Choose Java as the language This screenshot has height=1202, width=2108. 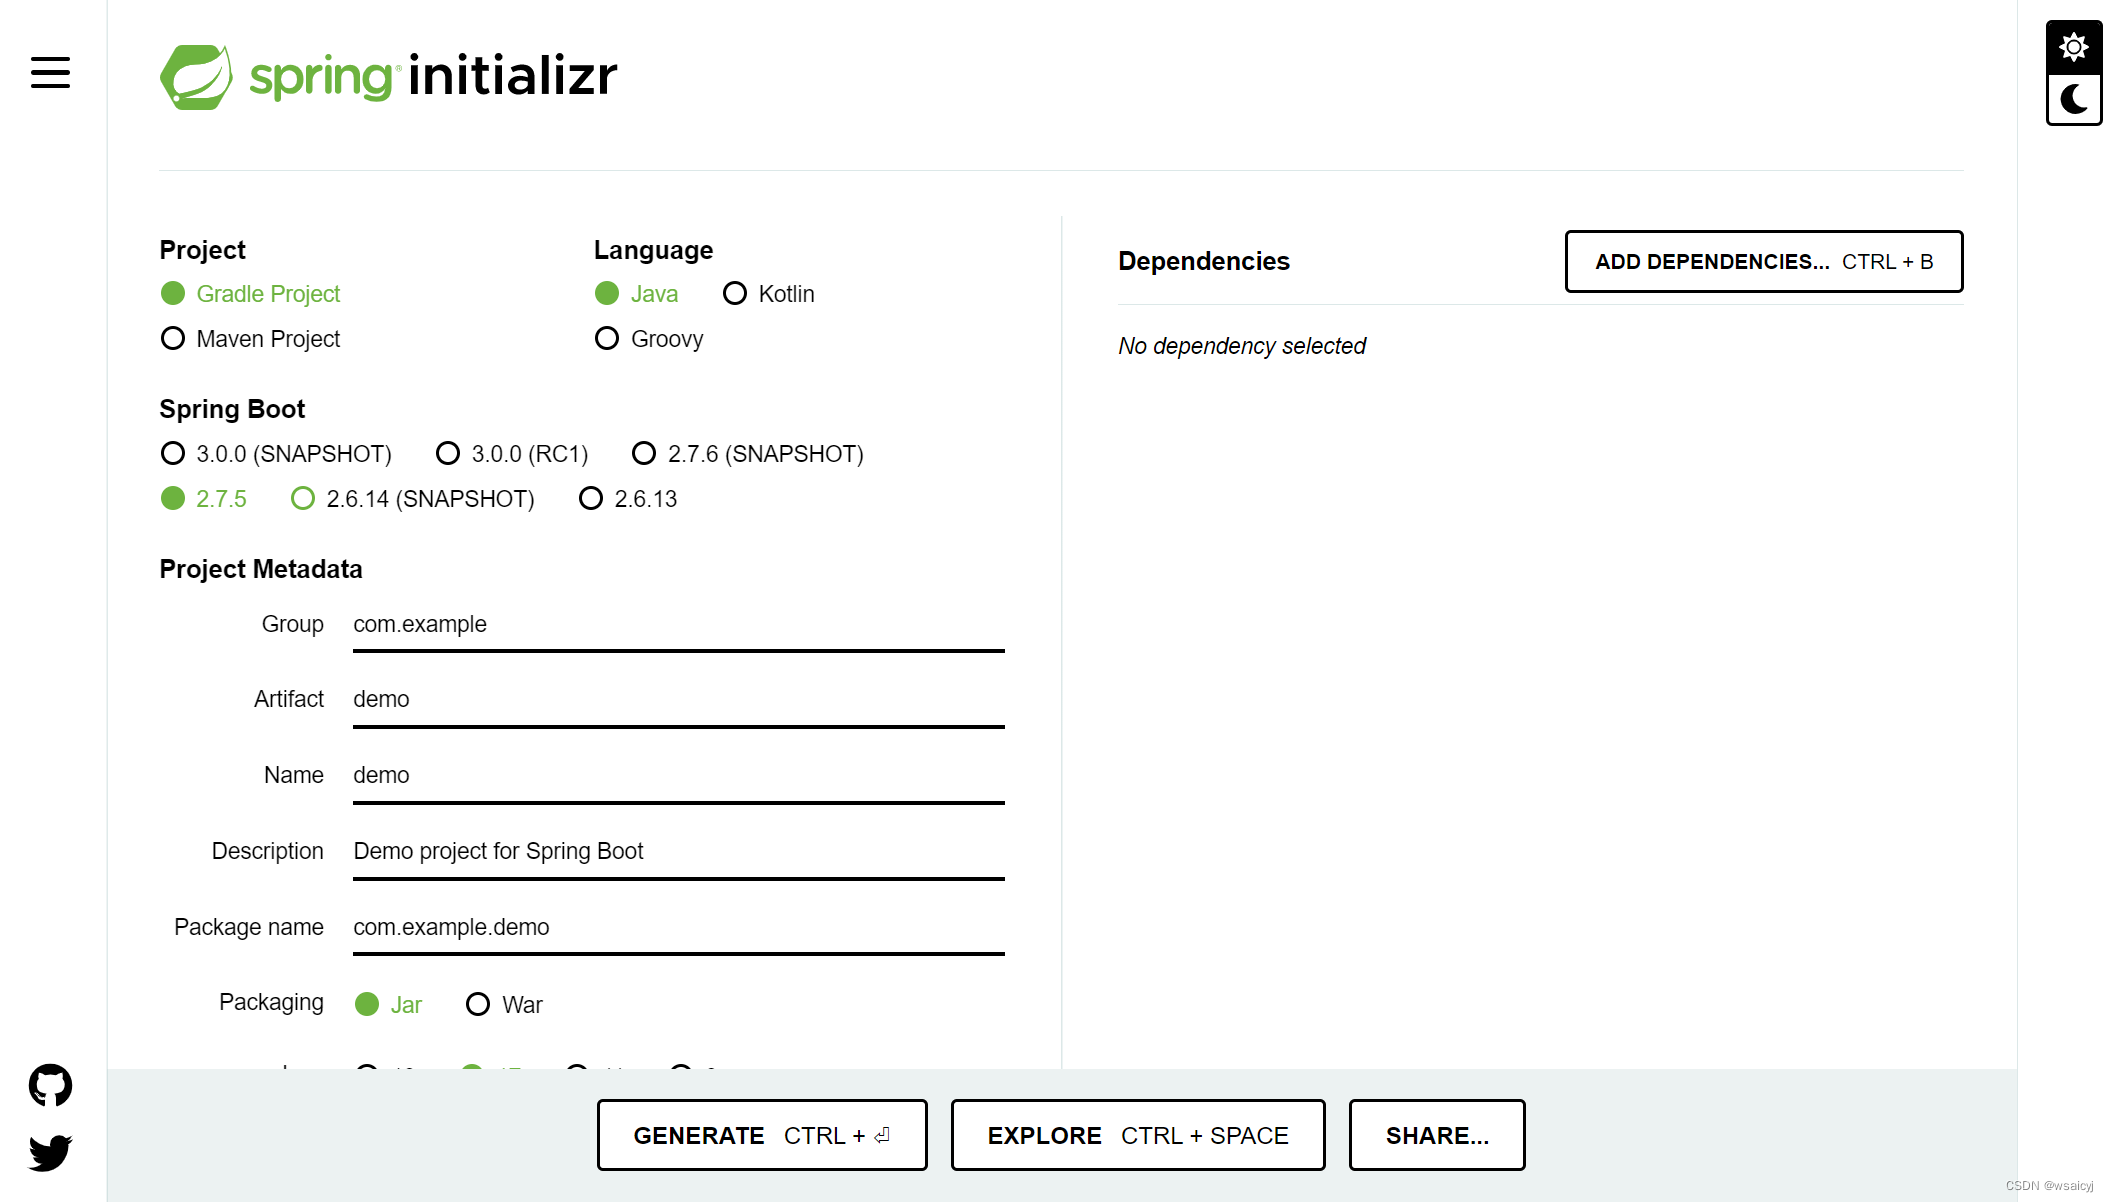click(x=636, y=293)
